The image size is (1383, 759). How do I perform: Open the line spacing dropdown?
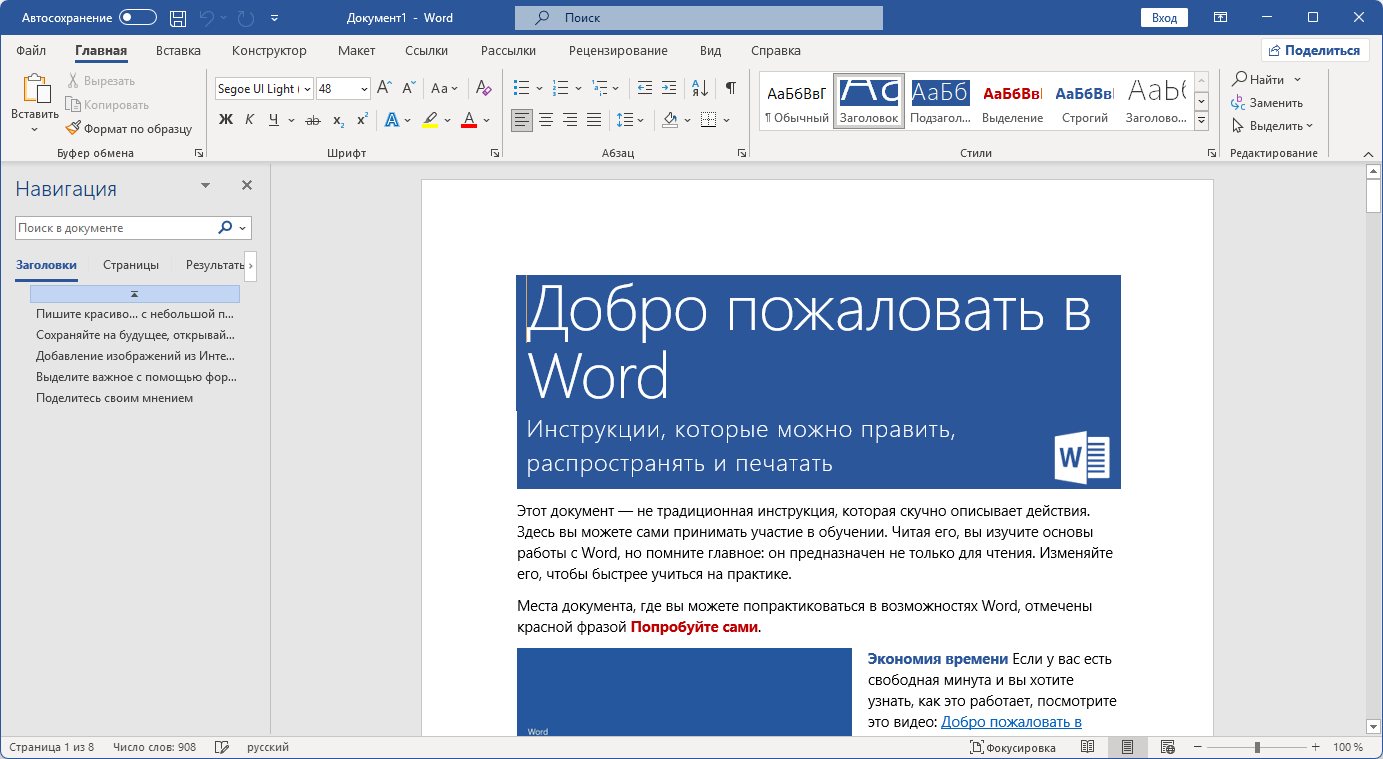630,120
